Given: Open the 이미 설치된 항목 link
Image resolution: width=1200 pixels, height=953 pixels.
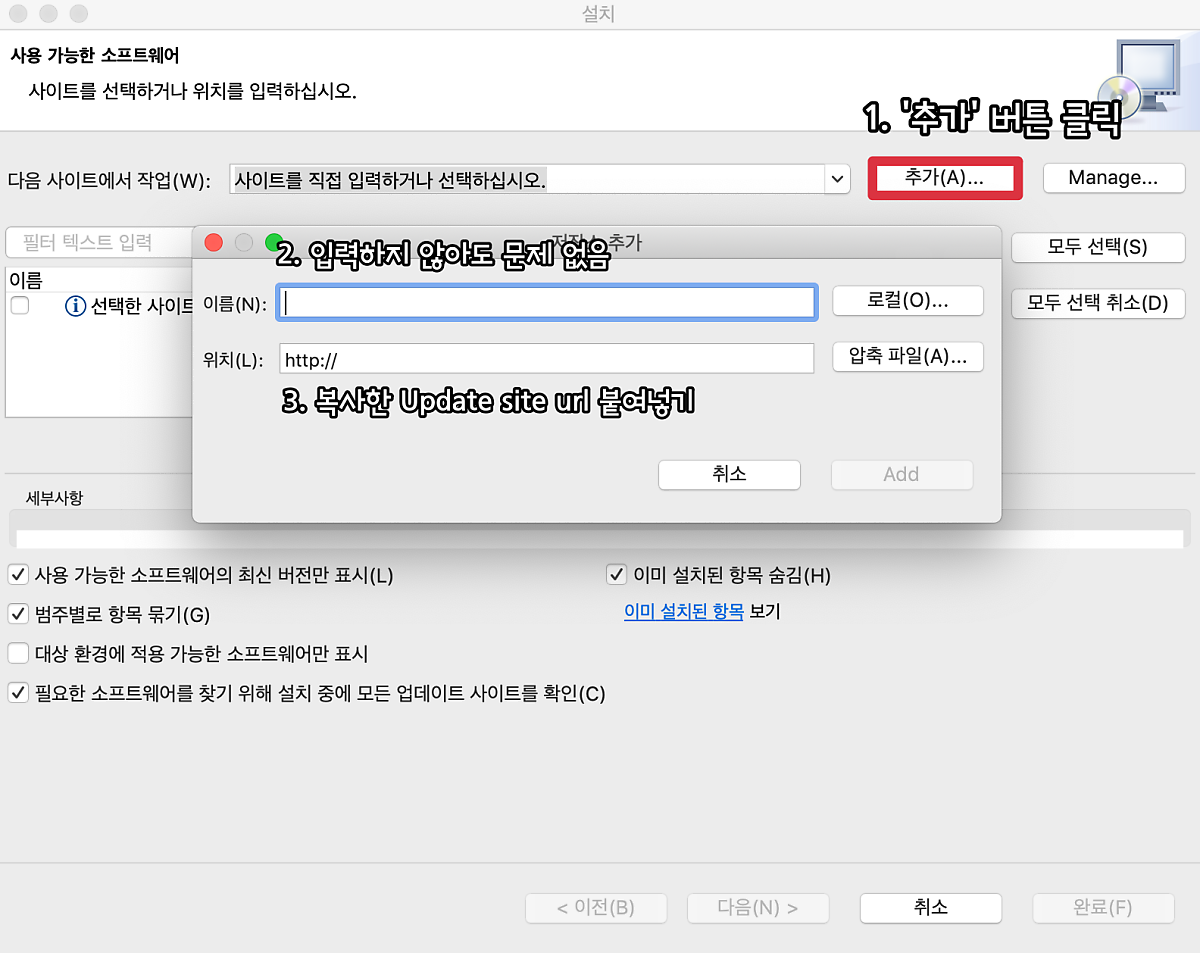Looking at the screenshot, I should pos(683,612).
